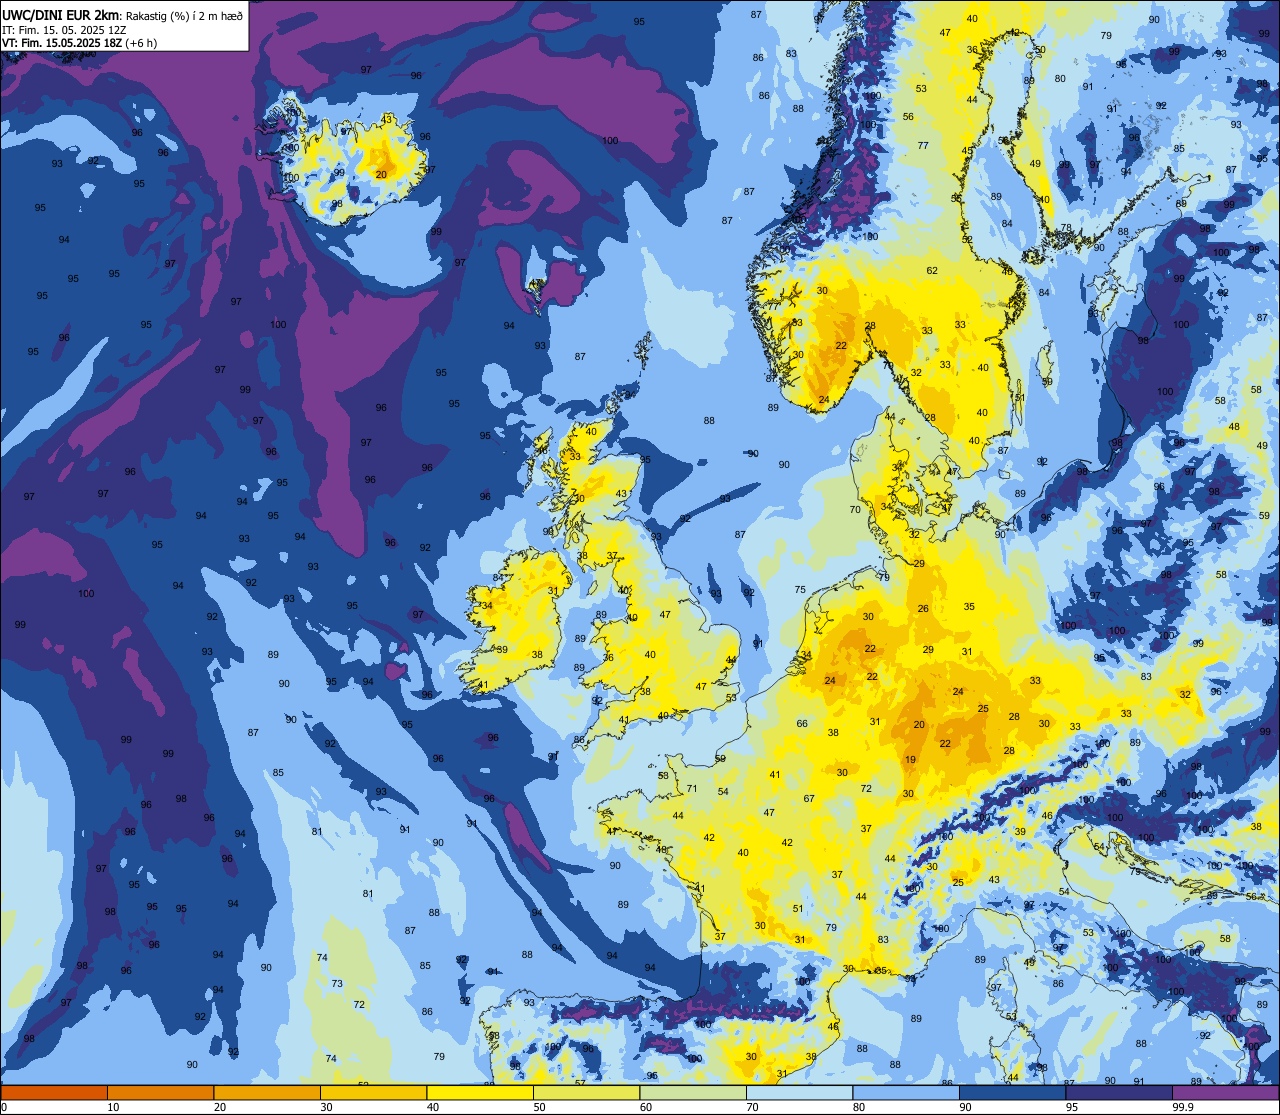This screenshot has width=1280, height=1115.
Task: Click the legend scale label 10
Action: pos(113,1107)
